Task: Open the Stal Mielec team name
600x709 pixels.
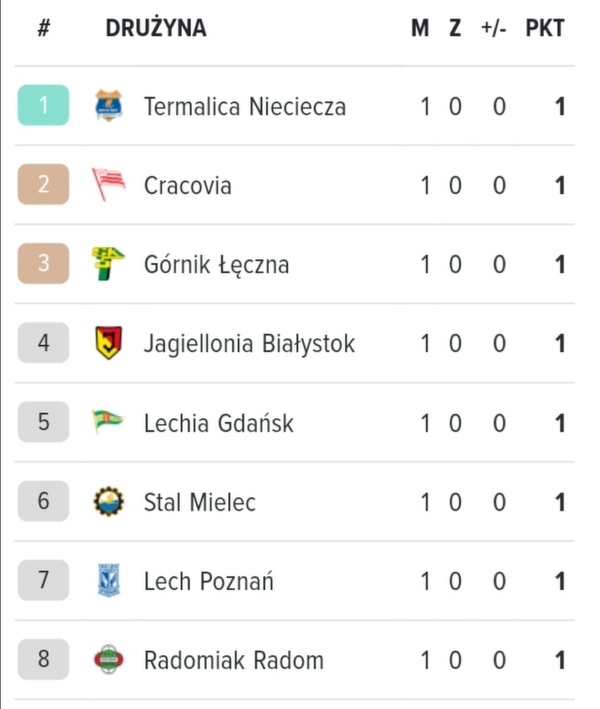Action: [199, 502]
